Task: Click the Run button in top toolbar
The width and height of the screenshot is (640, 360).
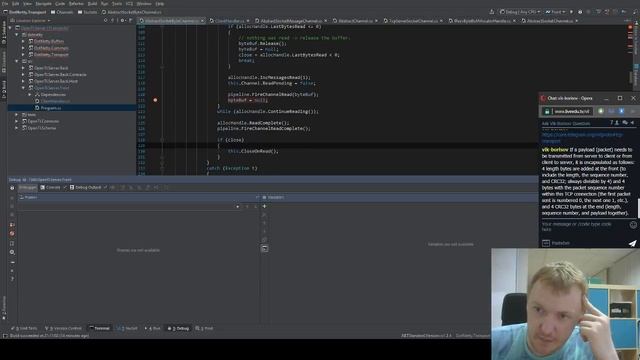Action: tap(571, 12)
